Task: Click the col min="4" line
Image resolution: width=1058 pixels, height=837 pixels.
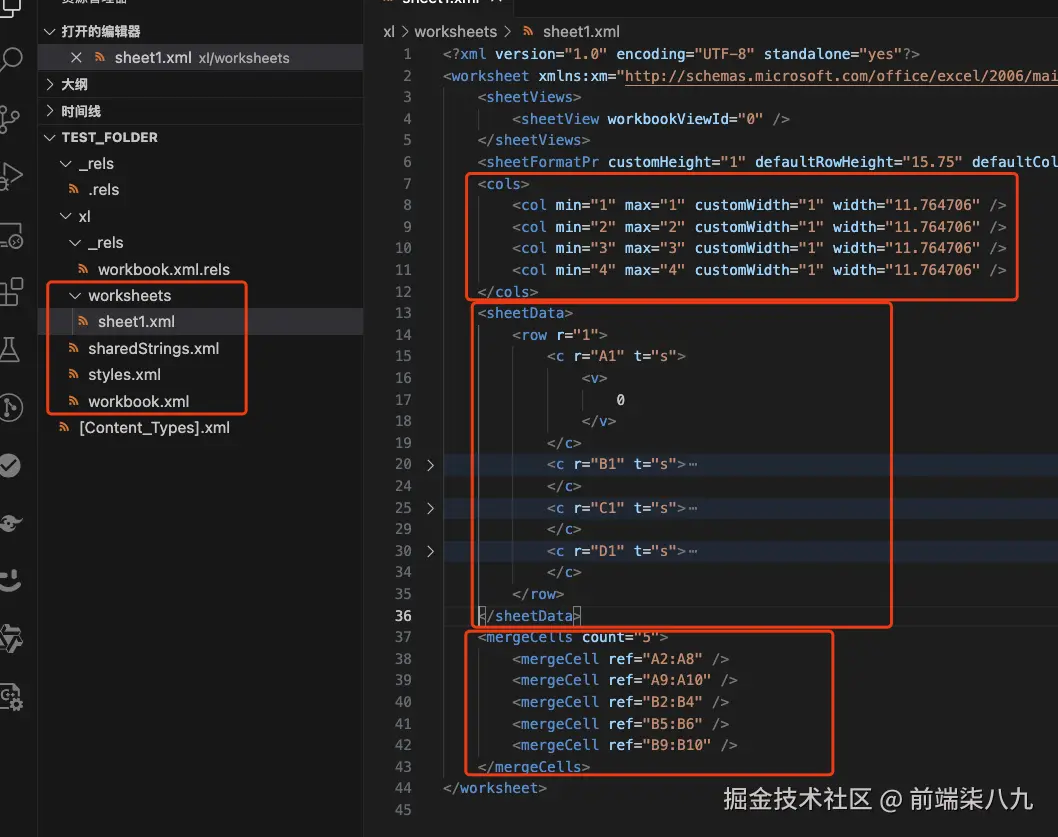Action: 759,270
